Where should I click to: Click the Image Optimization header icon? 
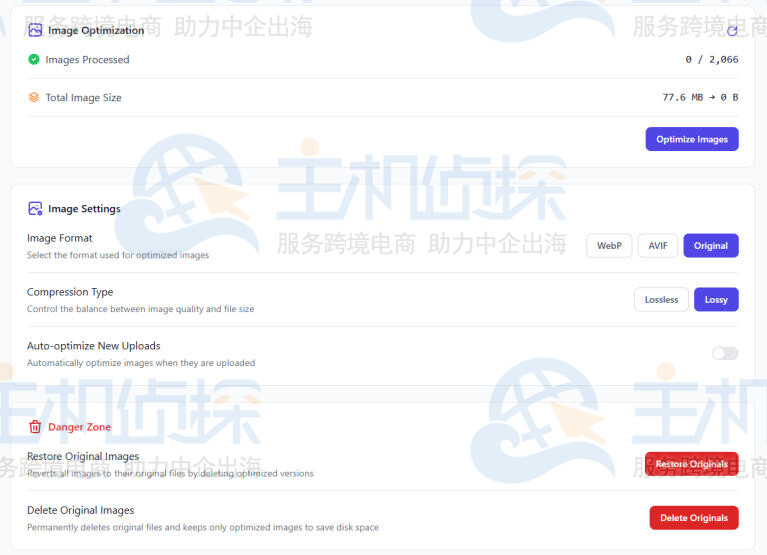35,30
